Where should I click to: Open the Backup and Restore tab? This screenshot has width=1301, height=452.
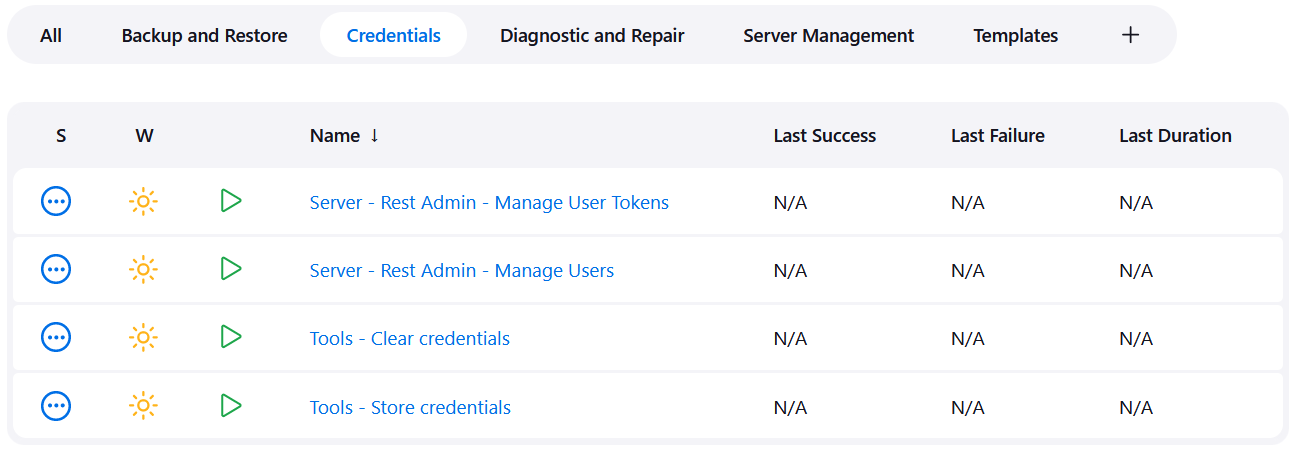(204, 36)
